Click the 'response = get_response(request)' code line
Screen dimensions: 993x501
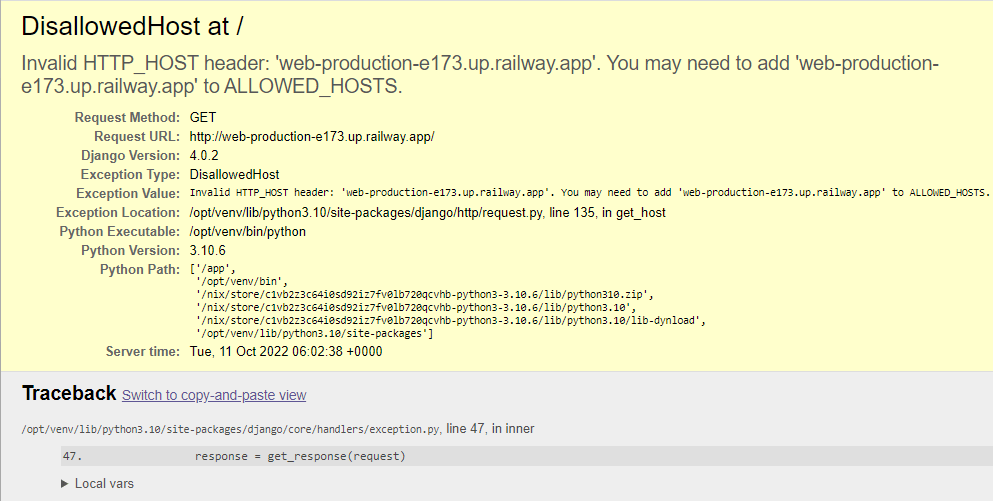(300, 456)
